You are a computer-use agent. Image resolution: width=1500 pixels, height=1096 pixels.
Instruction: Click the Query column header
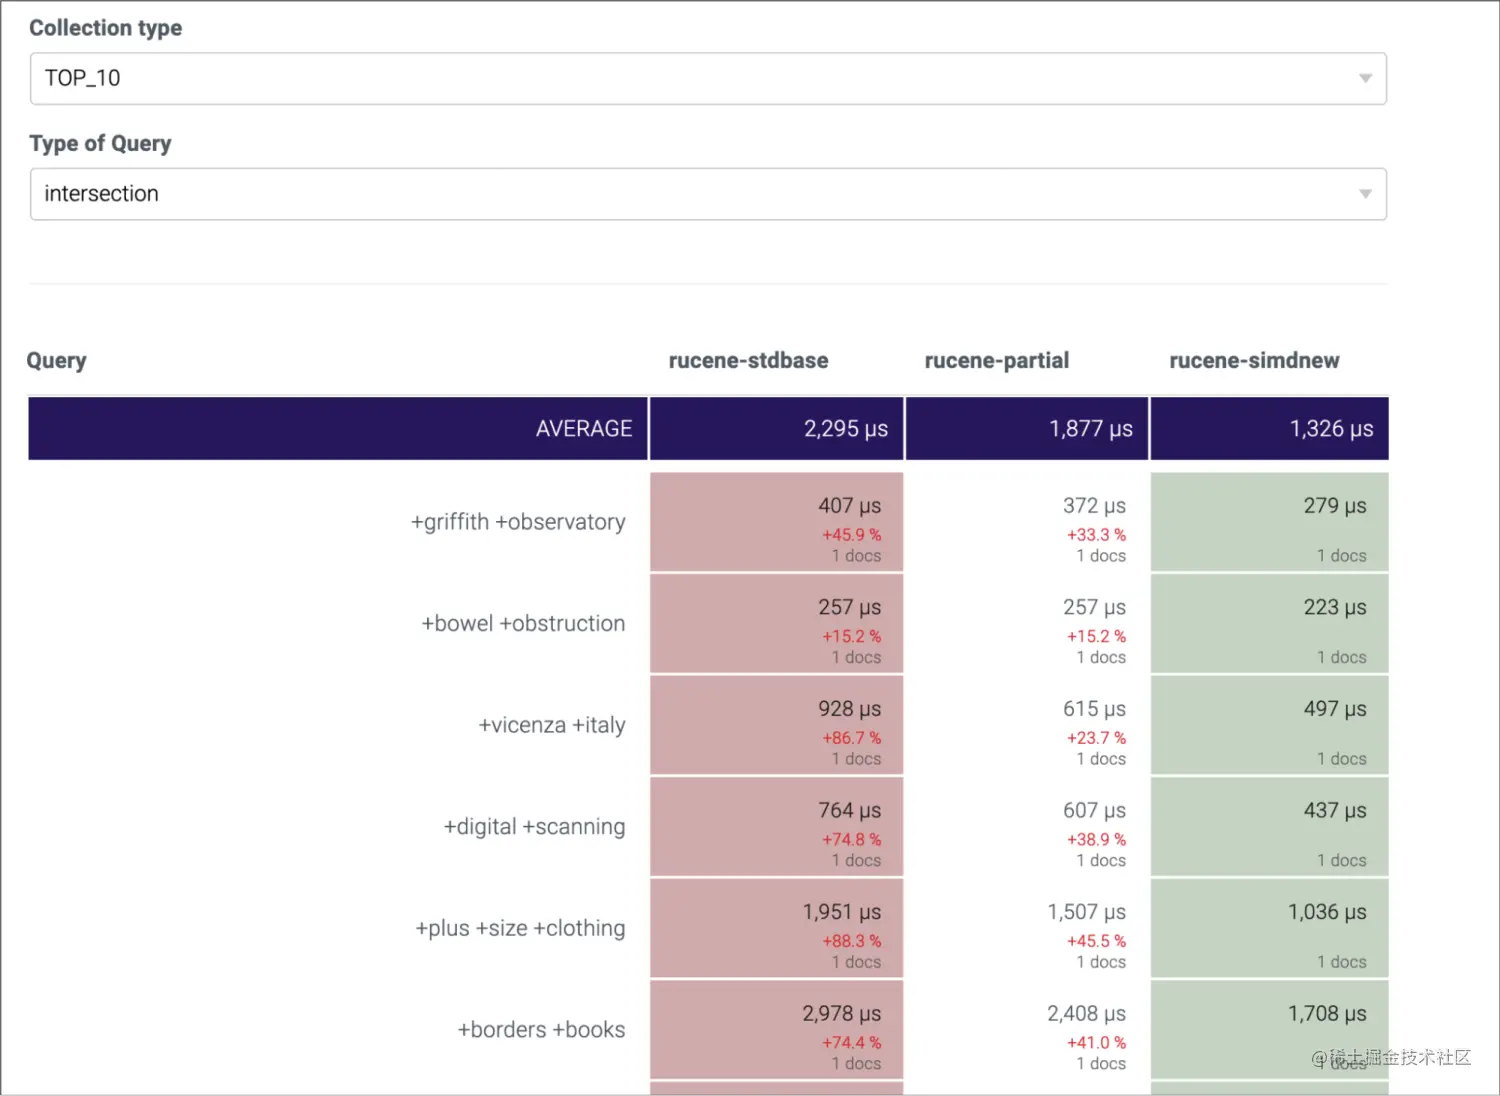pyautogui.click(x=56, y=361)
